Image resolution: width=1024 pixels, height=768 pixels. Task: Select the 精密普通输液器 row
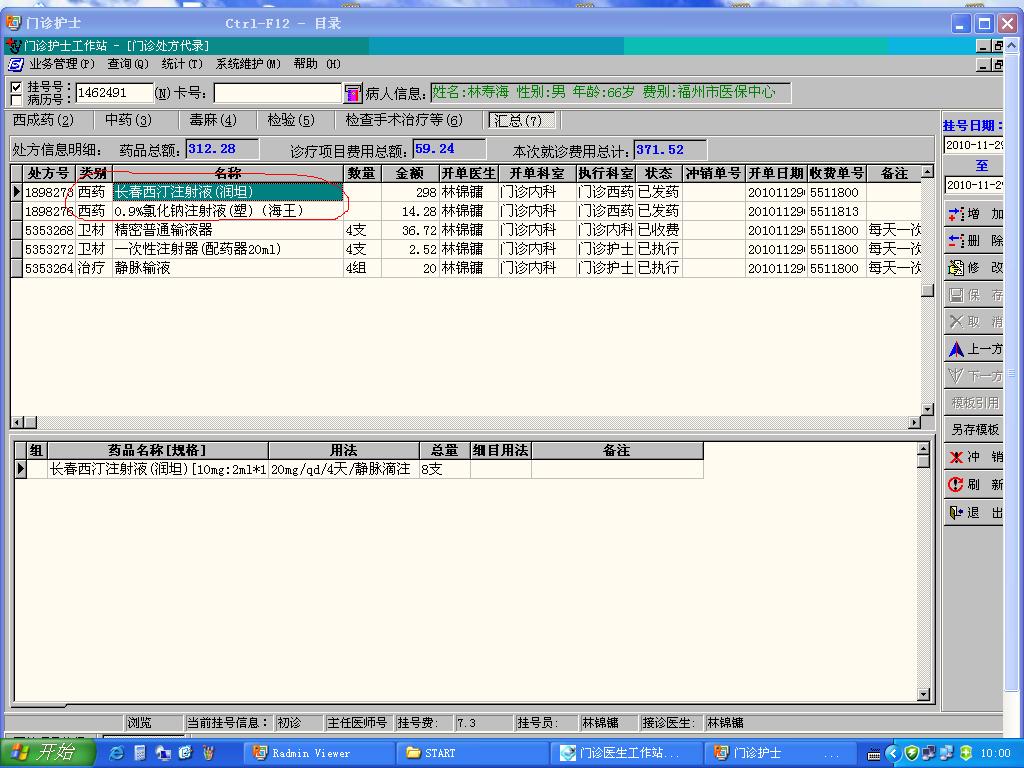[466, 230]
